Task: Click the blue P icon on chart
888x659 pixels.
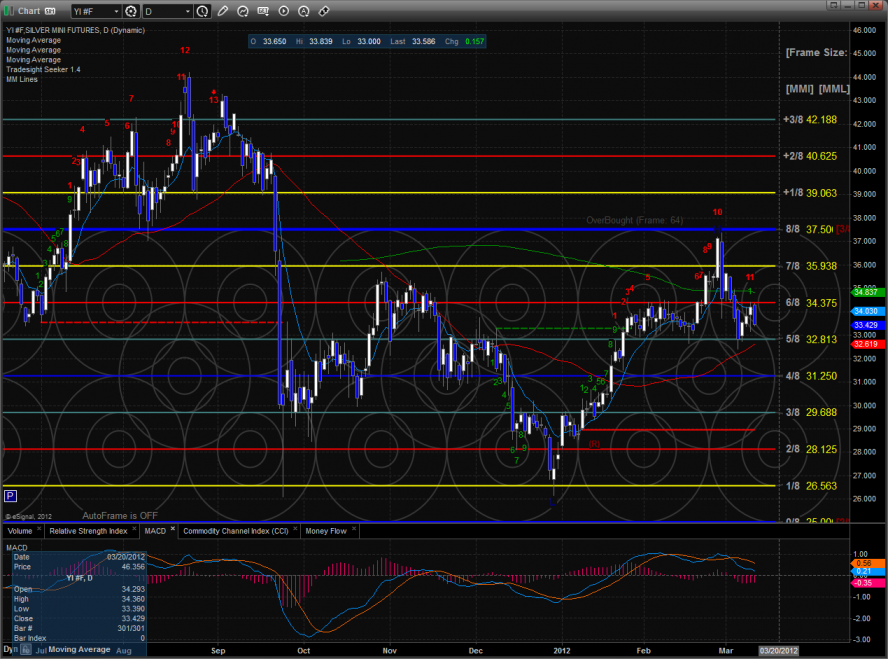Action: click(x=10, y=495)
